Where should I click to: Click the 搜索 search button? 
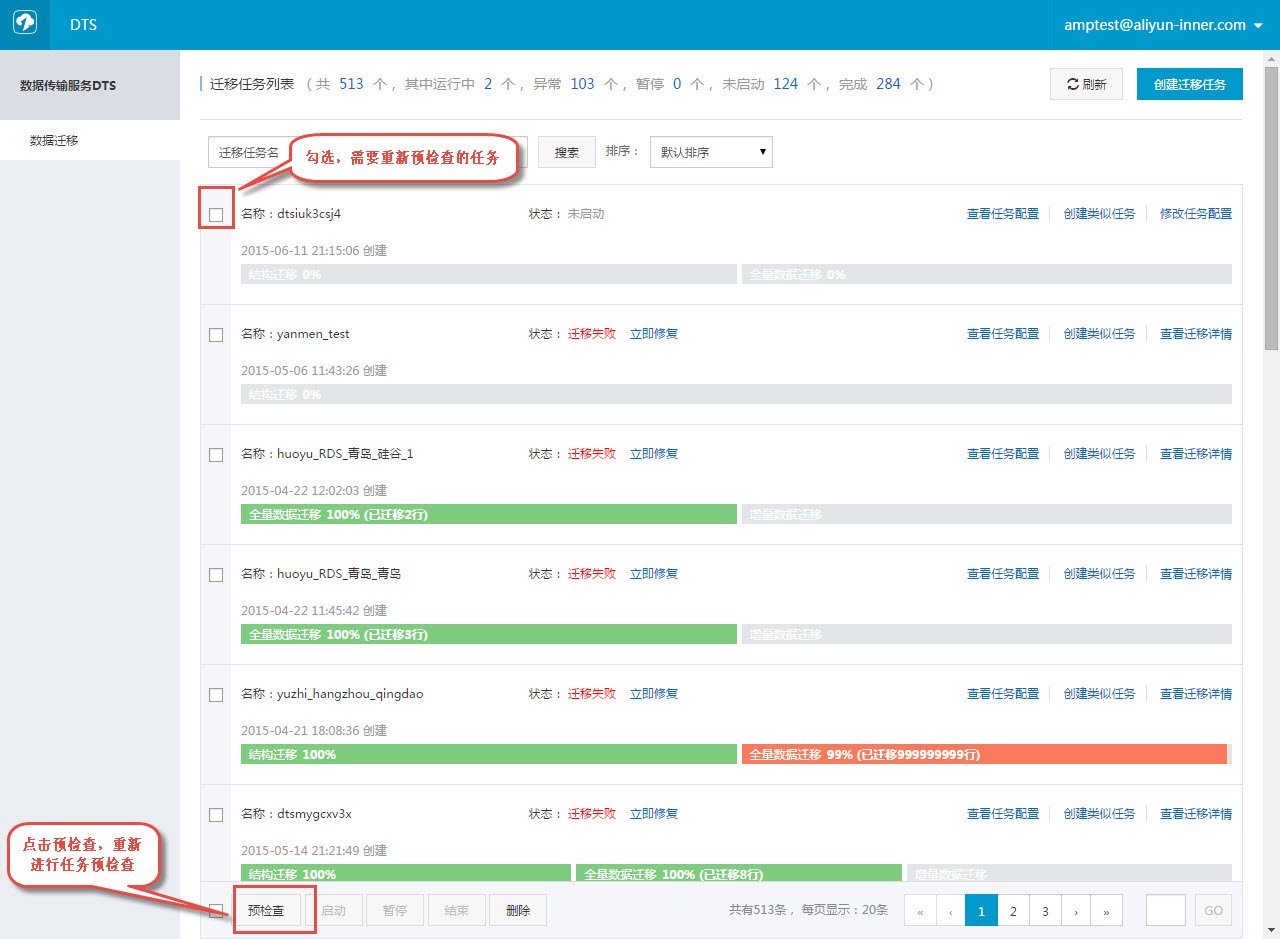pos(567,152)
